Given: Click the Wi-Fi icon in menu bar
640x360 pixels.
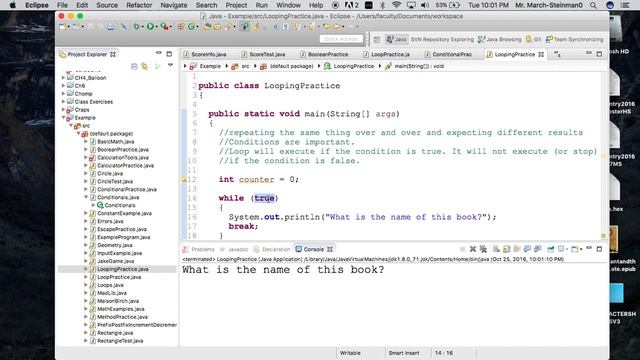Looking at the screenshot, I should click(x=396, y=5).
